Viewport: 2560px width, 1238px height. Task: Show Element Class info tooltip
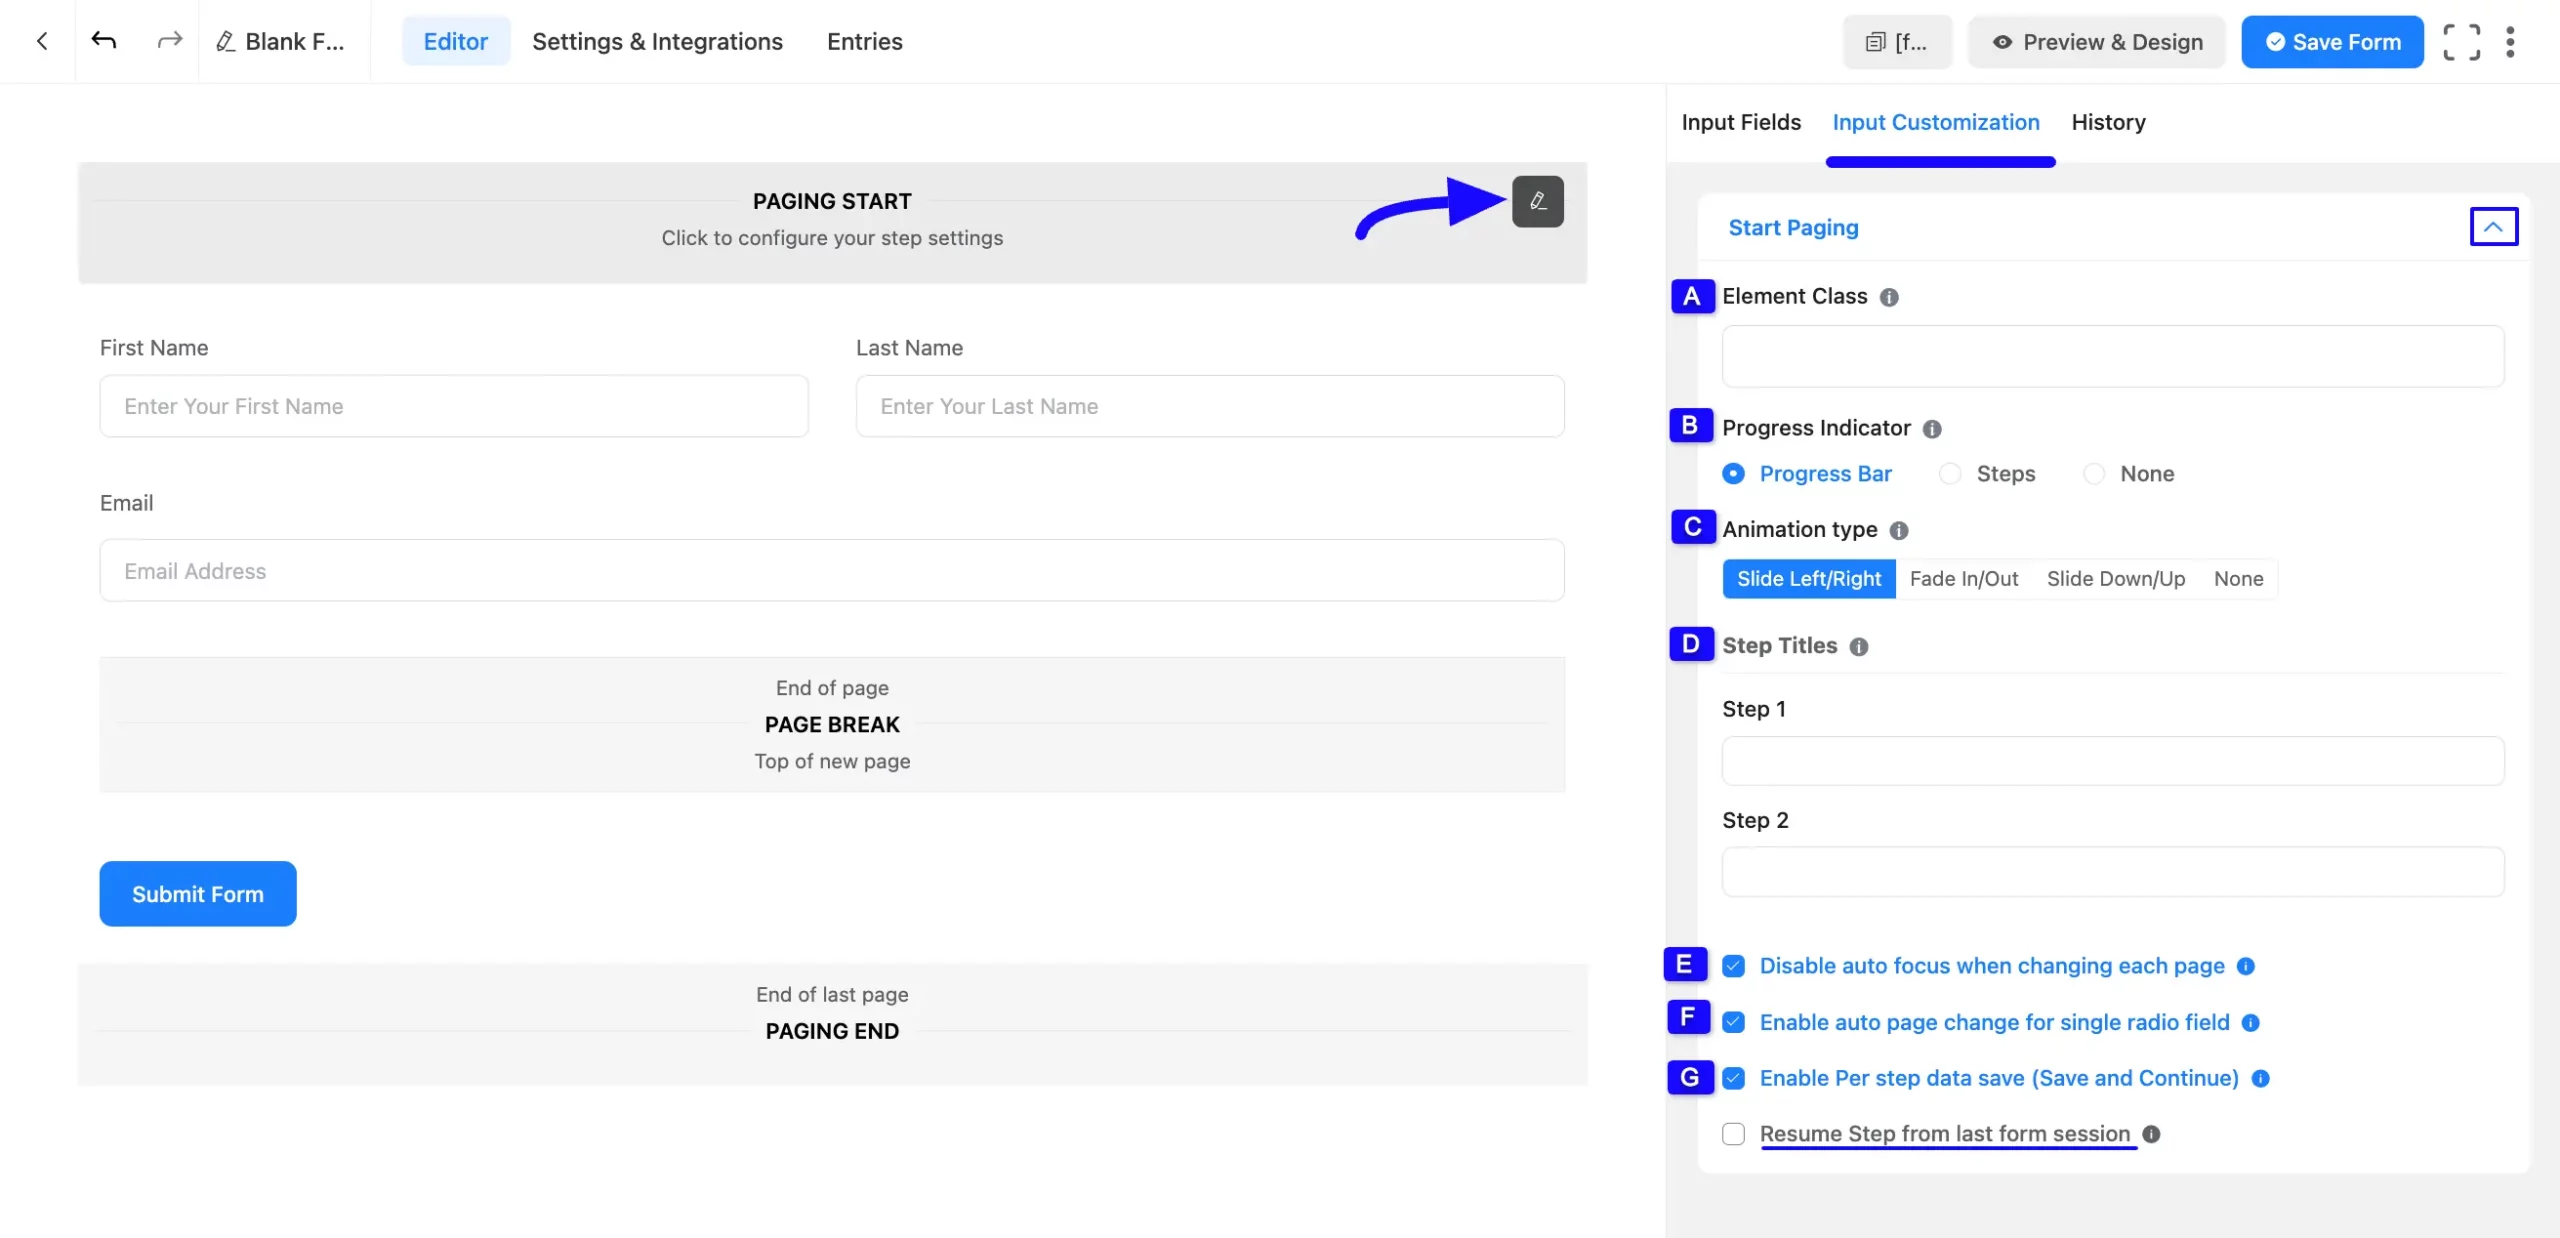point(1889,297)
